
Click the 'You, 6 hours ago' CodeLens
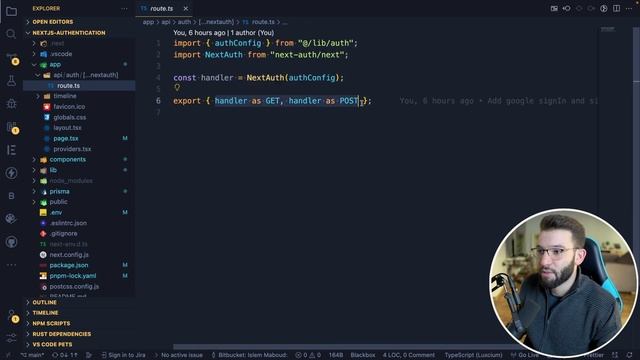click(x=223, y=33)
